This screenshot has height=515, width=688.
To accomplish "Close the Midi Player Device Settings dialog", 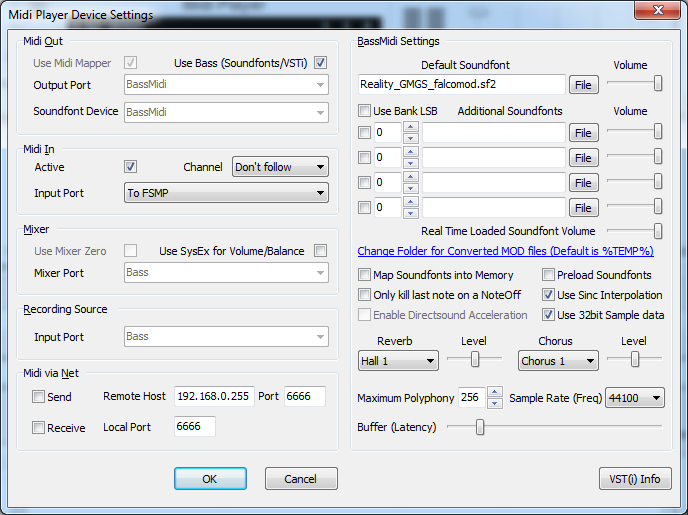I will 657,10.
